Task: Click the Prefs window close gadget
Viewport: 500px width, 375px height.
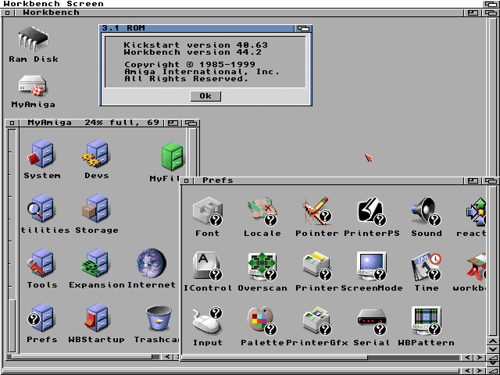Action: click(186, 181)
